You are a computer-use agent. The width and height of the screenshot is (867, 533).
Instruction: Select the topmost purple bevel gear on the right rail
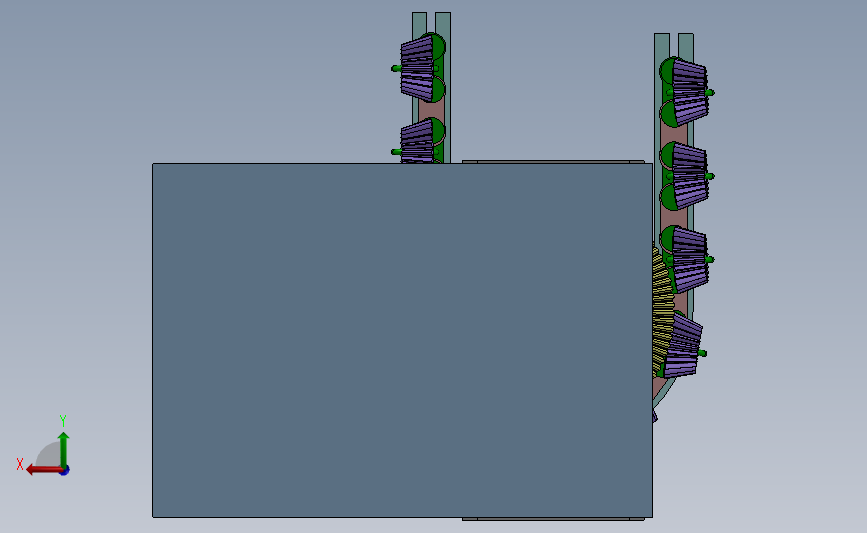690,92
